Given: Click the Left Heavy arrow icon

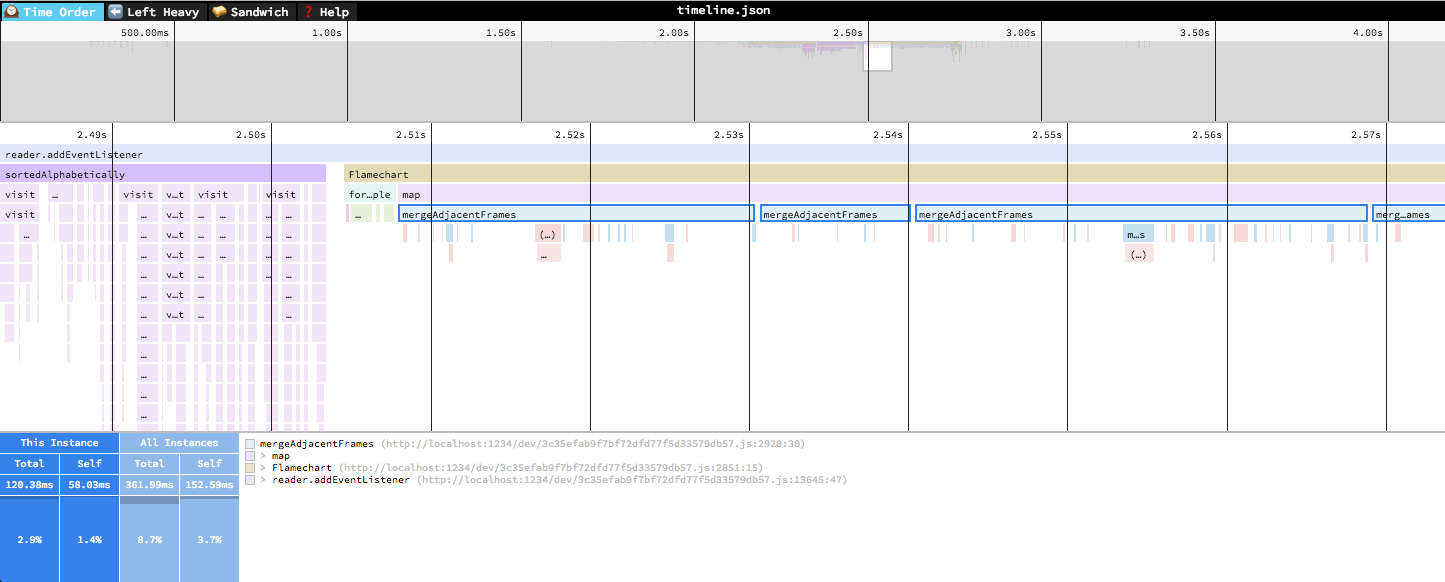Looking at the screenshot, I should pyautogui.click(x=116, y=12).
